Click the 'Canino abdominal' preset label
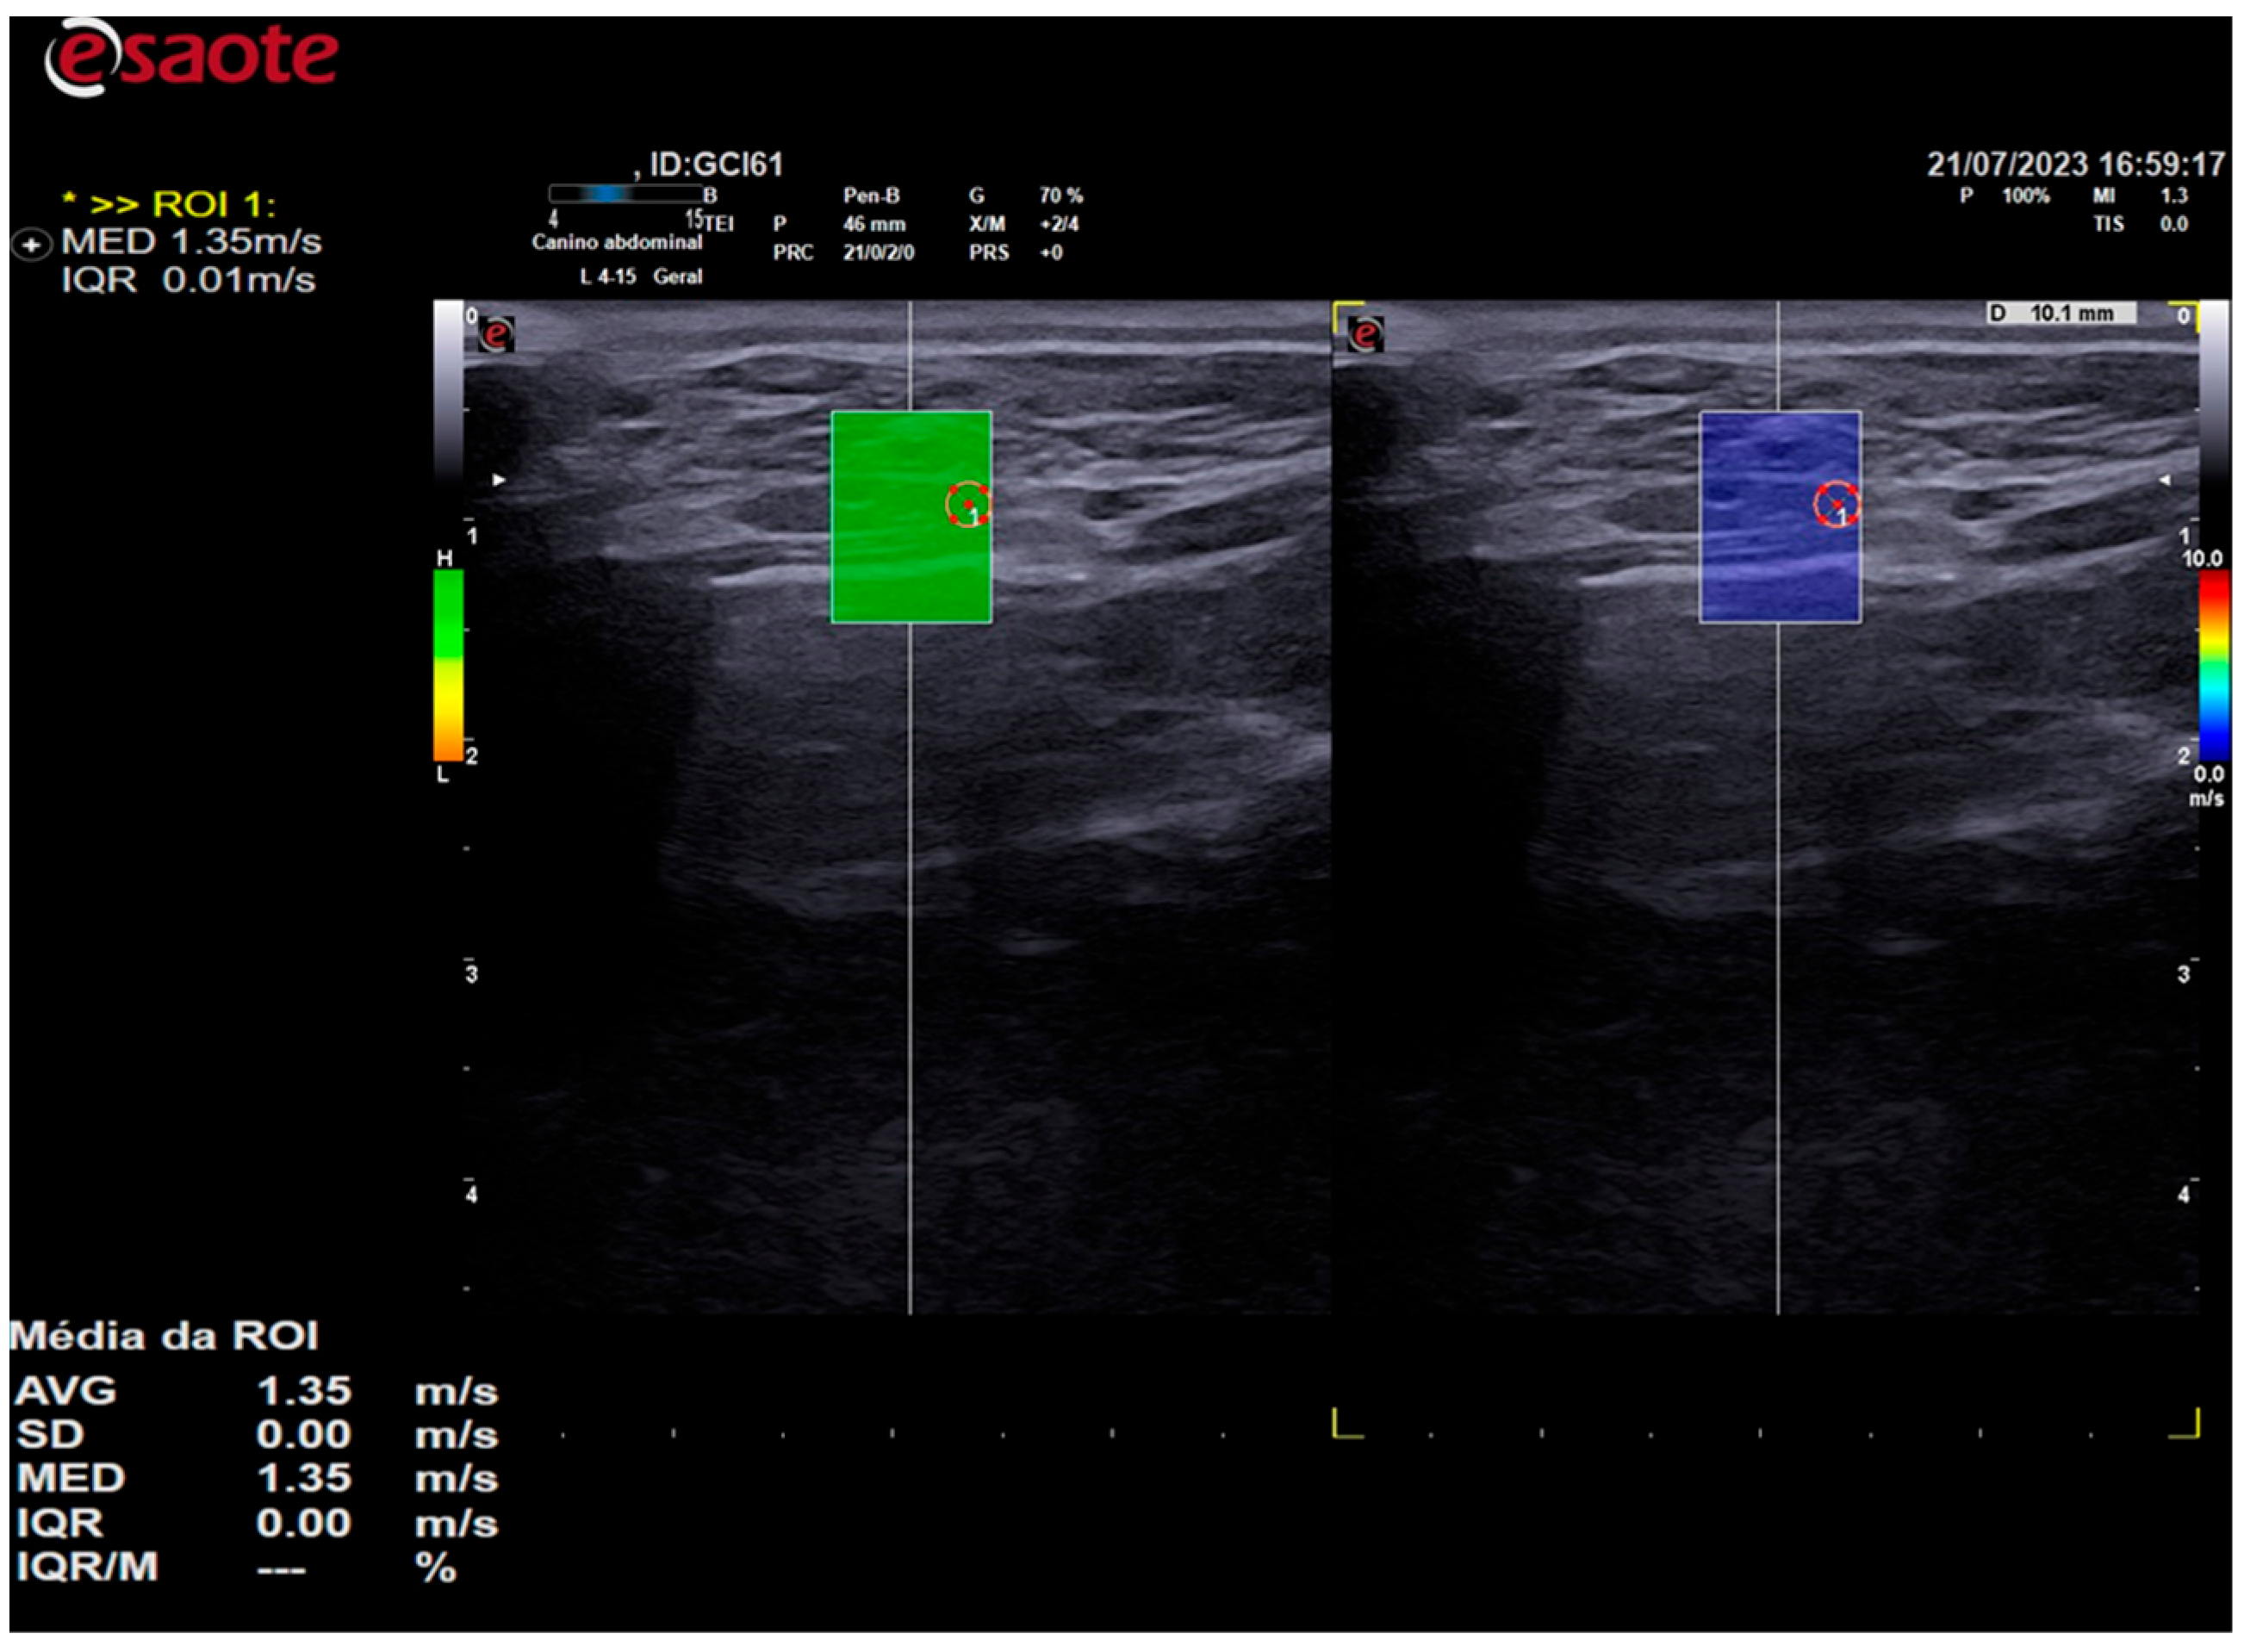 (617, 242)
